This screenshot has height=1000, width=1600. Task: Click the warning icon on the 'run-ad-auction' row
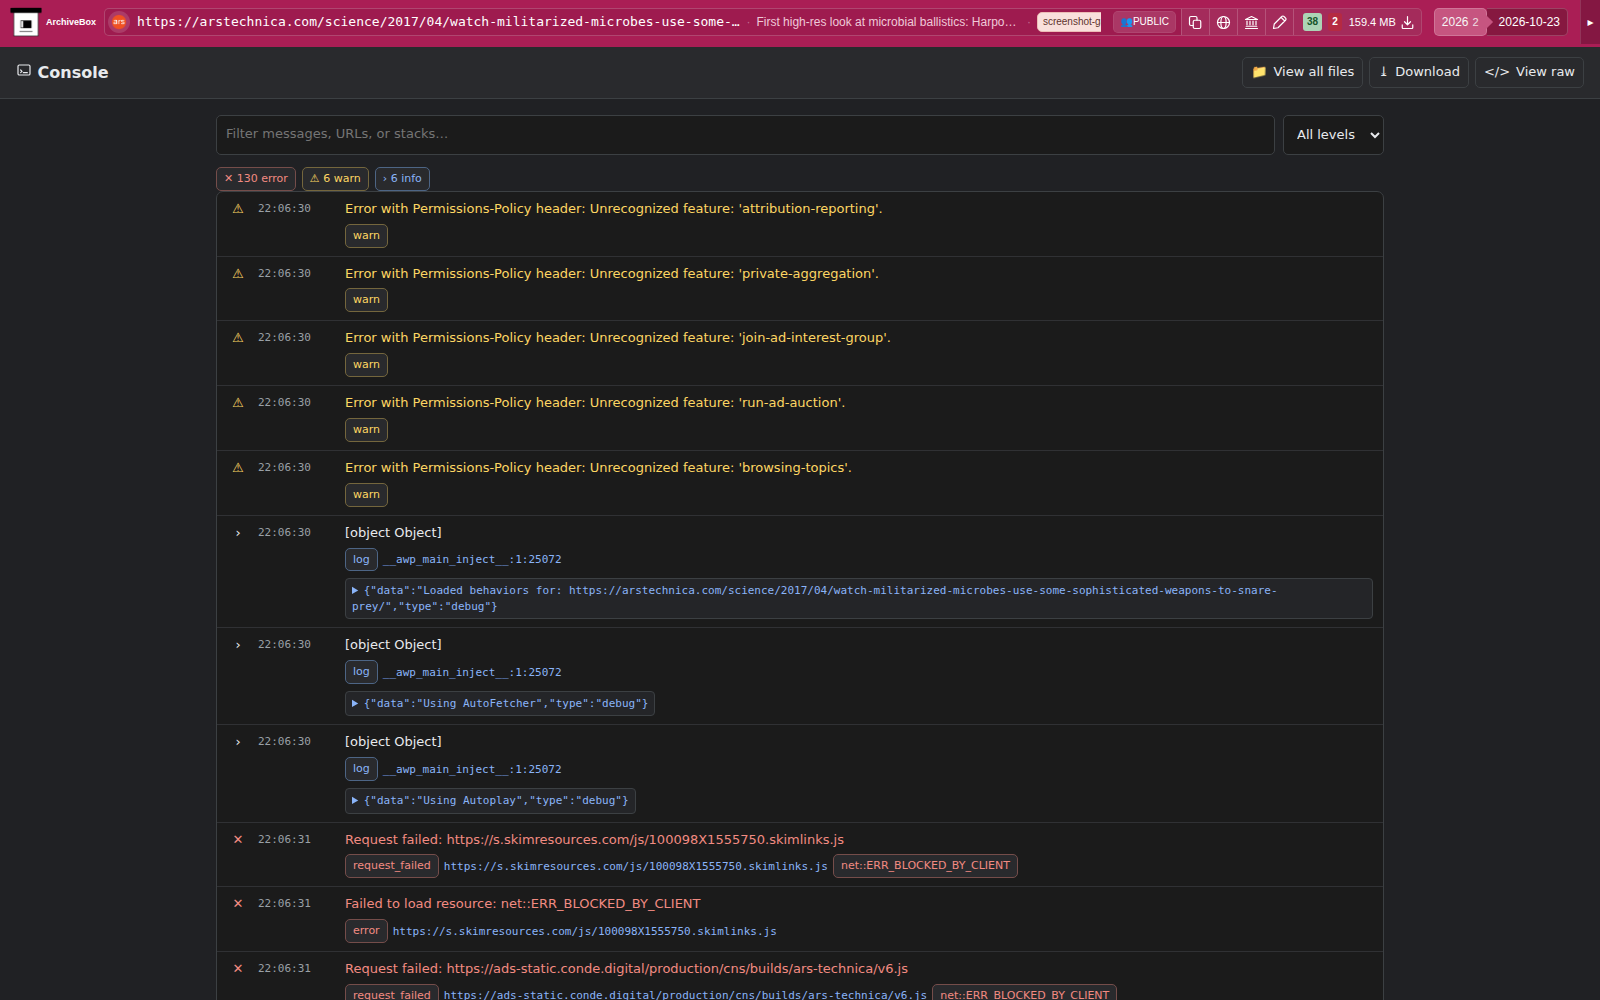tap(238, 403)
